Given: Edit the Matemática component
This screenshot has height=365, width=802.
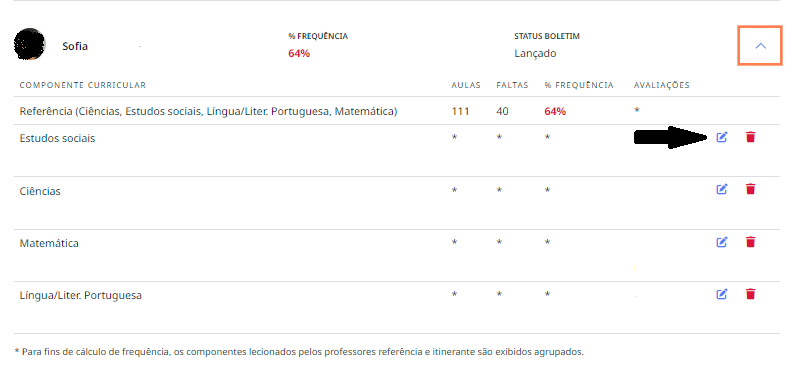Looking at the screenshot, I should click(x=721, y=242).
